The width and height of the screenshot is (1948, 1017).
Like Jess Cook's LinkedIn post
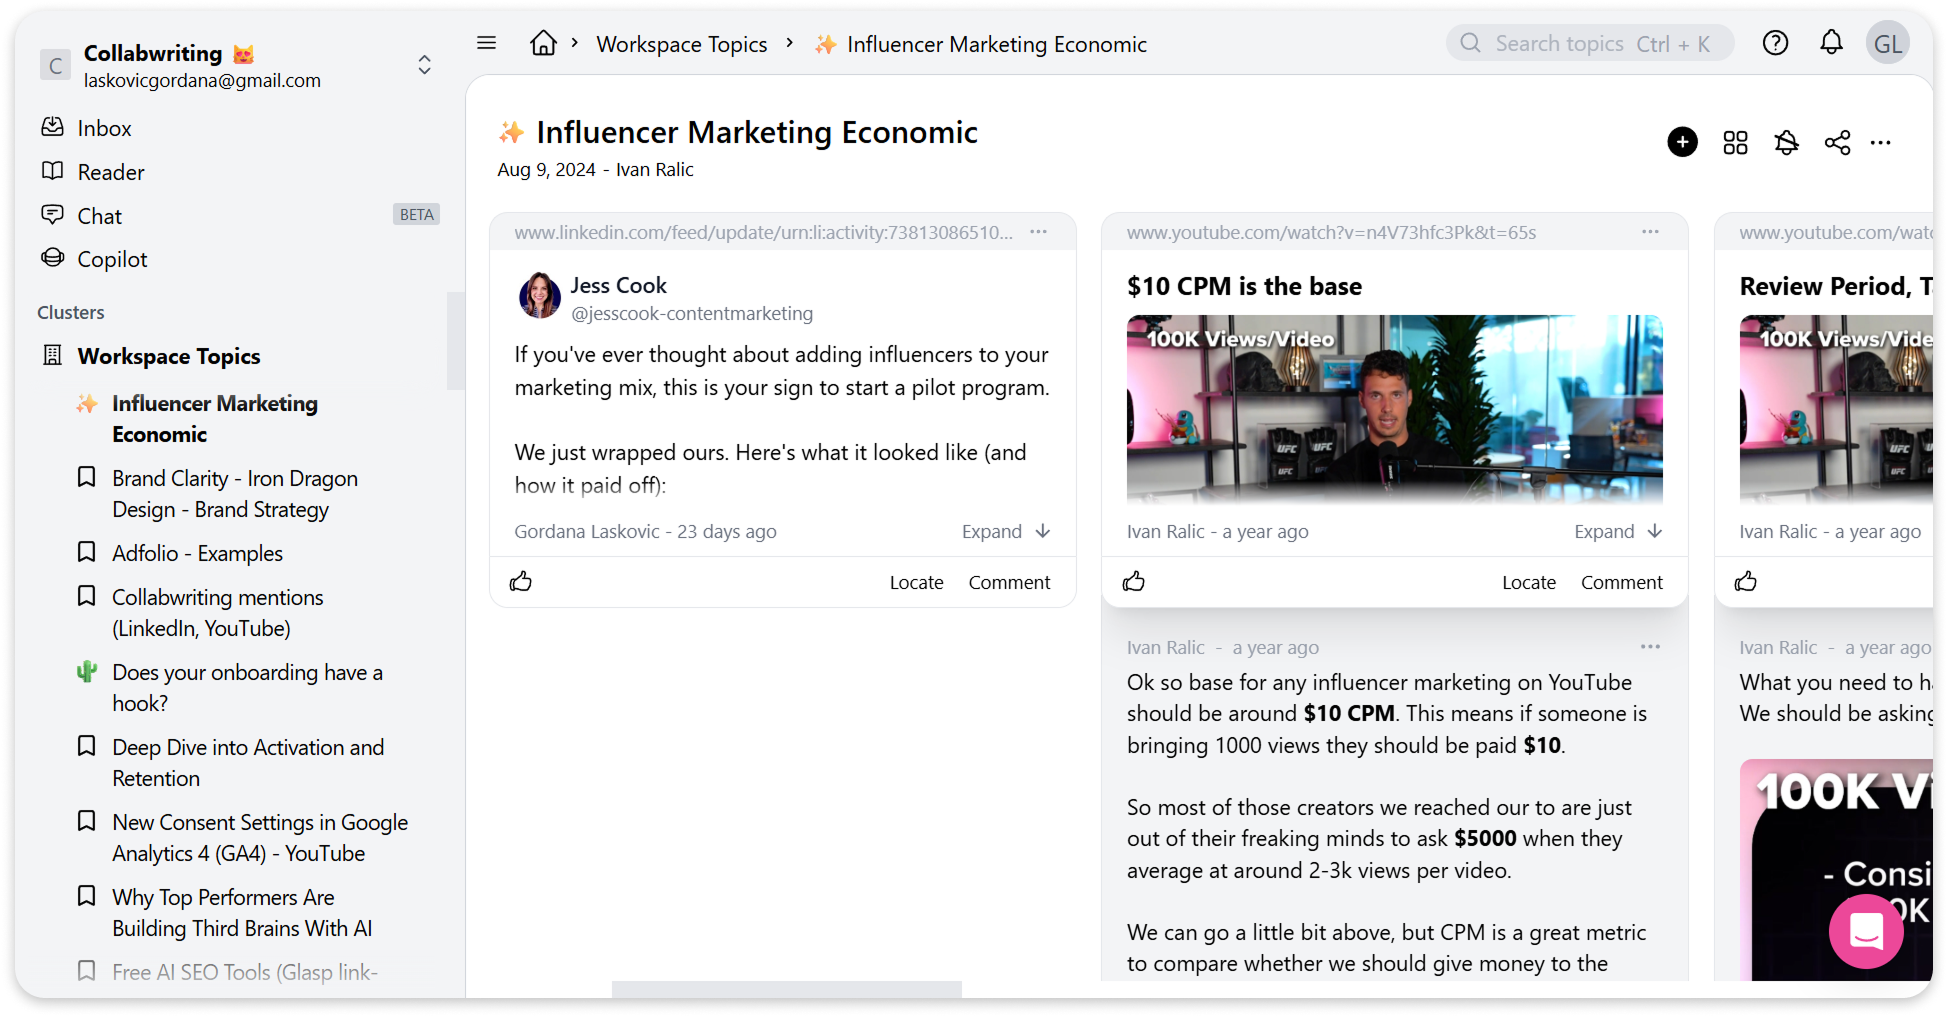520,581
